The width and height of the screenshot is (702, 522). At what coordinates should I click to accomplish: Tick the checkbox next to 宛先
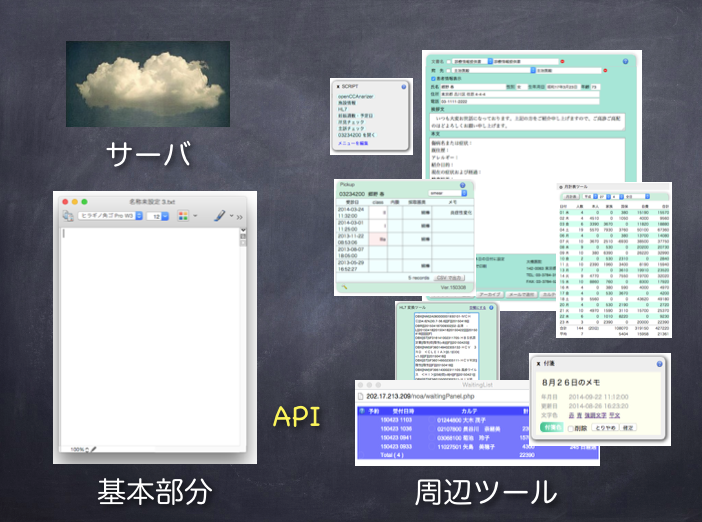(449, 70)
